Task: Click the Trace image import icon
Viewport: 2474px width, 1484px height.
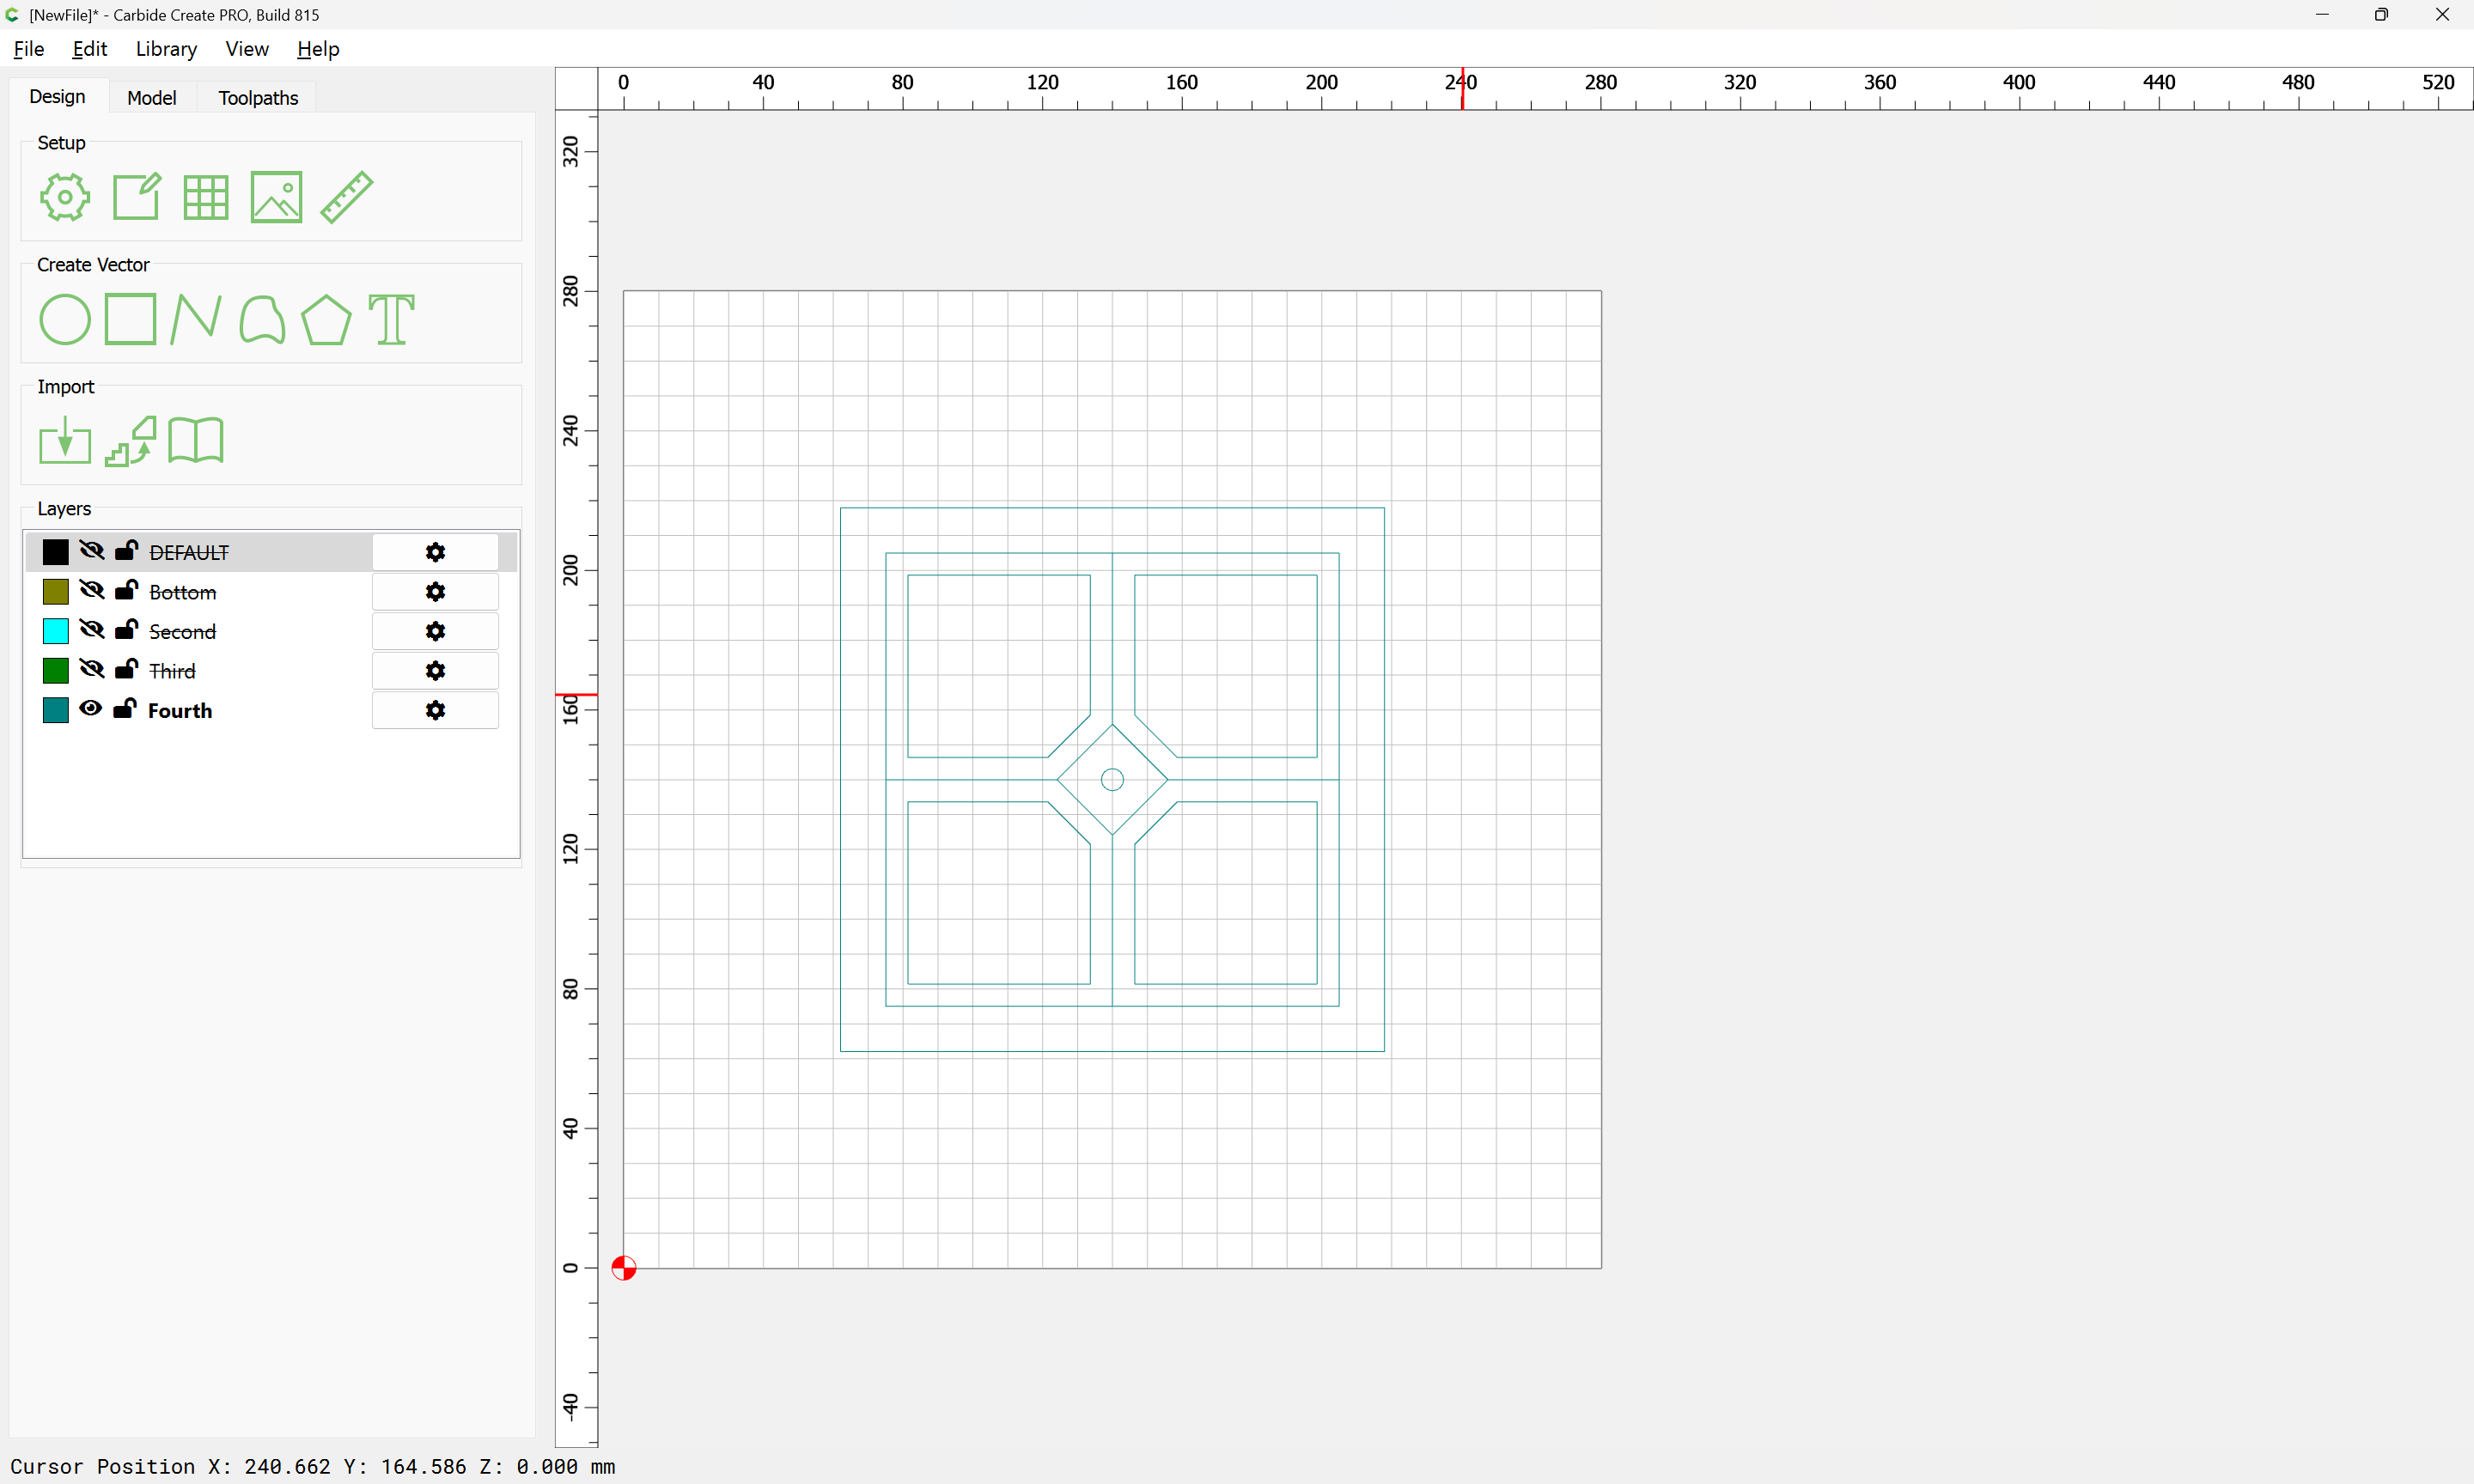Action: 131,441
